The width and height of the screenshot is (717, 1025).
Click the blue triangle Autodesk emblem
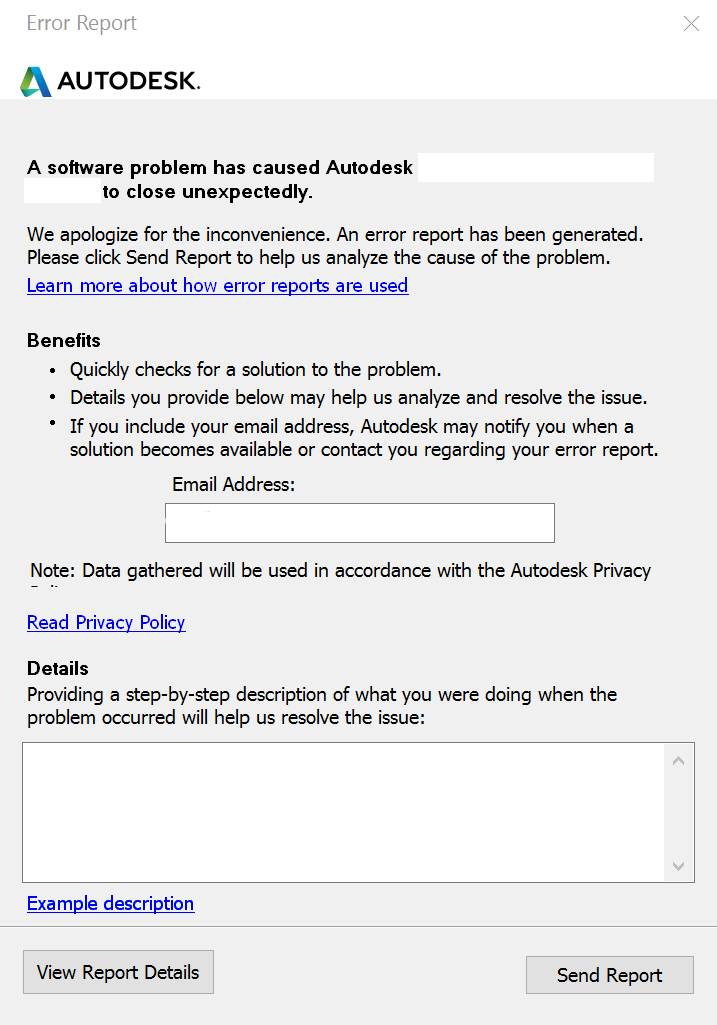tap(37, 79)
